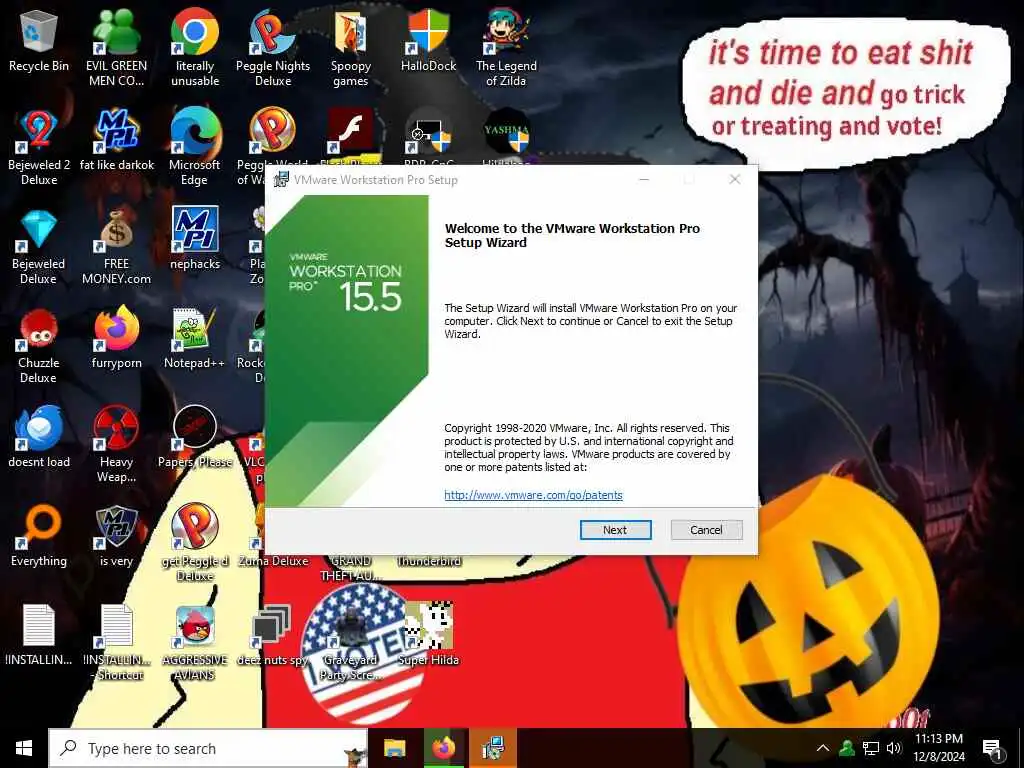This screenshot has height=768, width=1024.
Task: Select EVIL GREEN MEN CO desktop icon
Action: tap(116, 47)
